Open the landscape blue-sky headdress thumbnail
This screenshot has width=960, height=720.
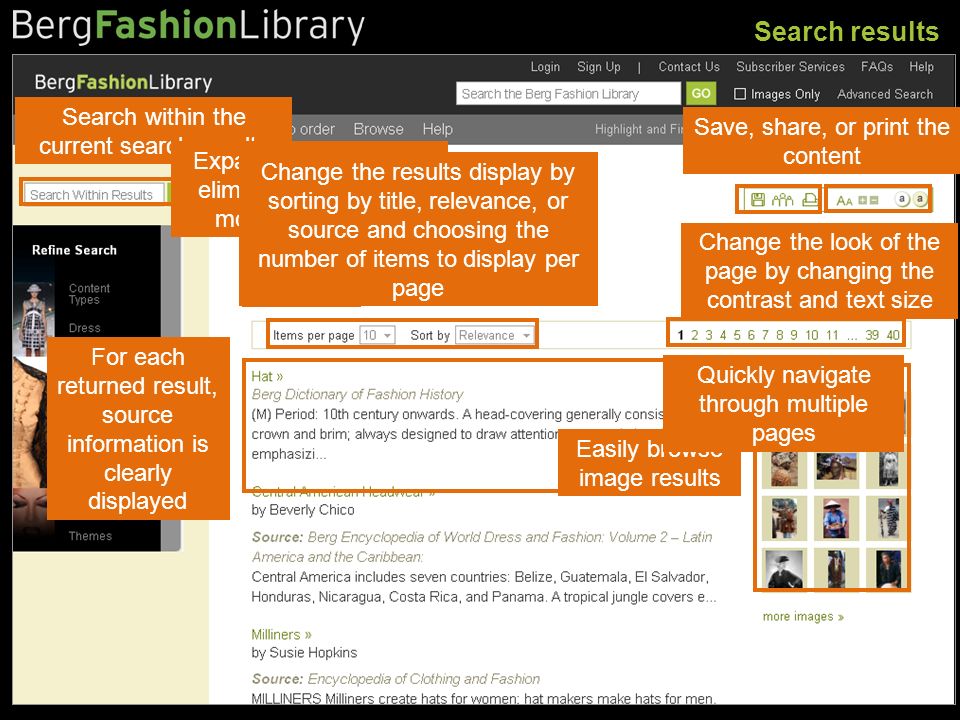pyautogui.click(x=836, y=467)
